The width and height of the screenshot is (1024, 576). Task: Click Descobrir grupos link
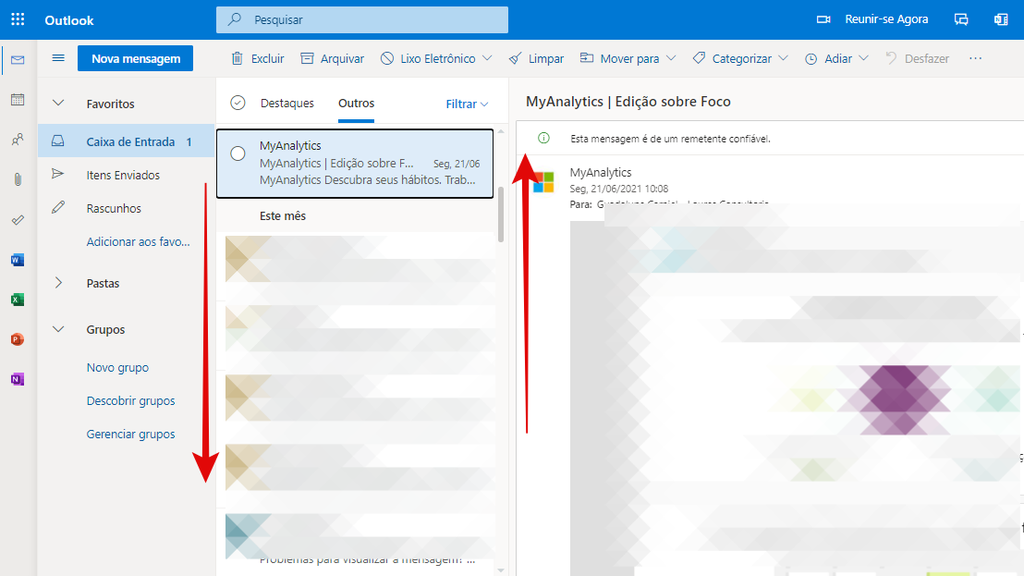click(131, 400)
